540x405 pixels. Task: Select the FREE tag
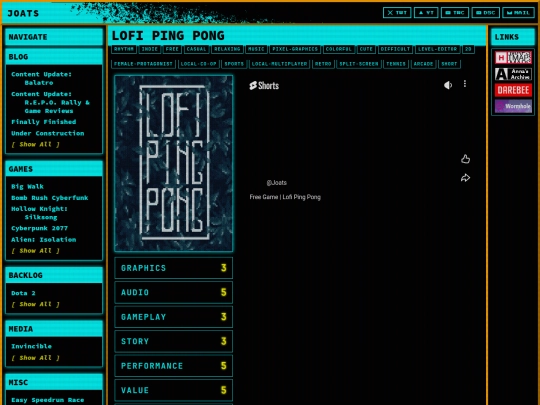172,49
